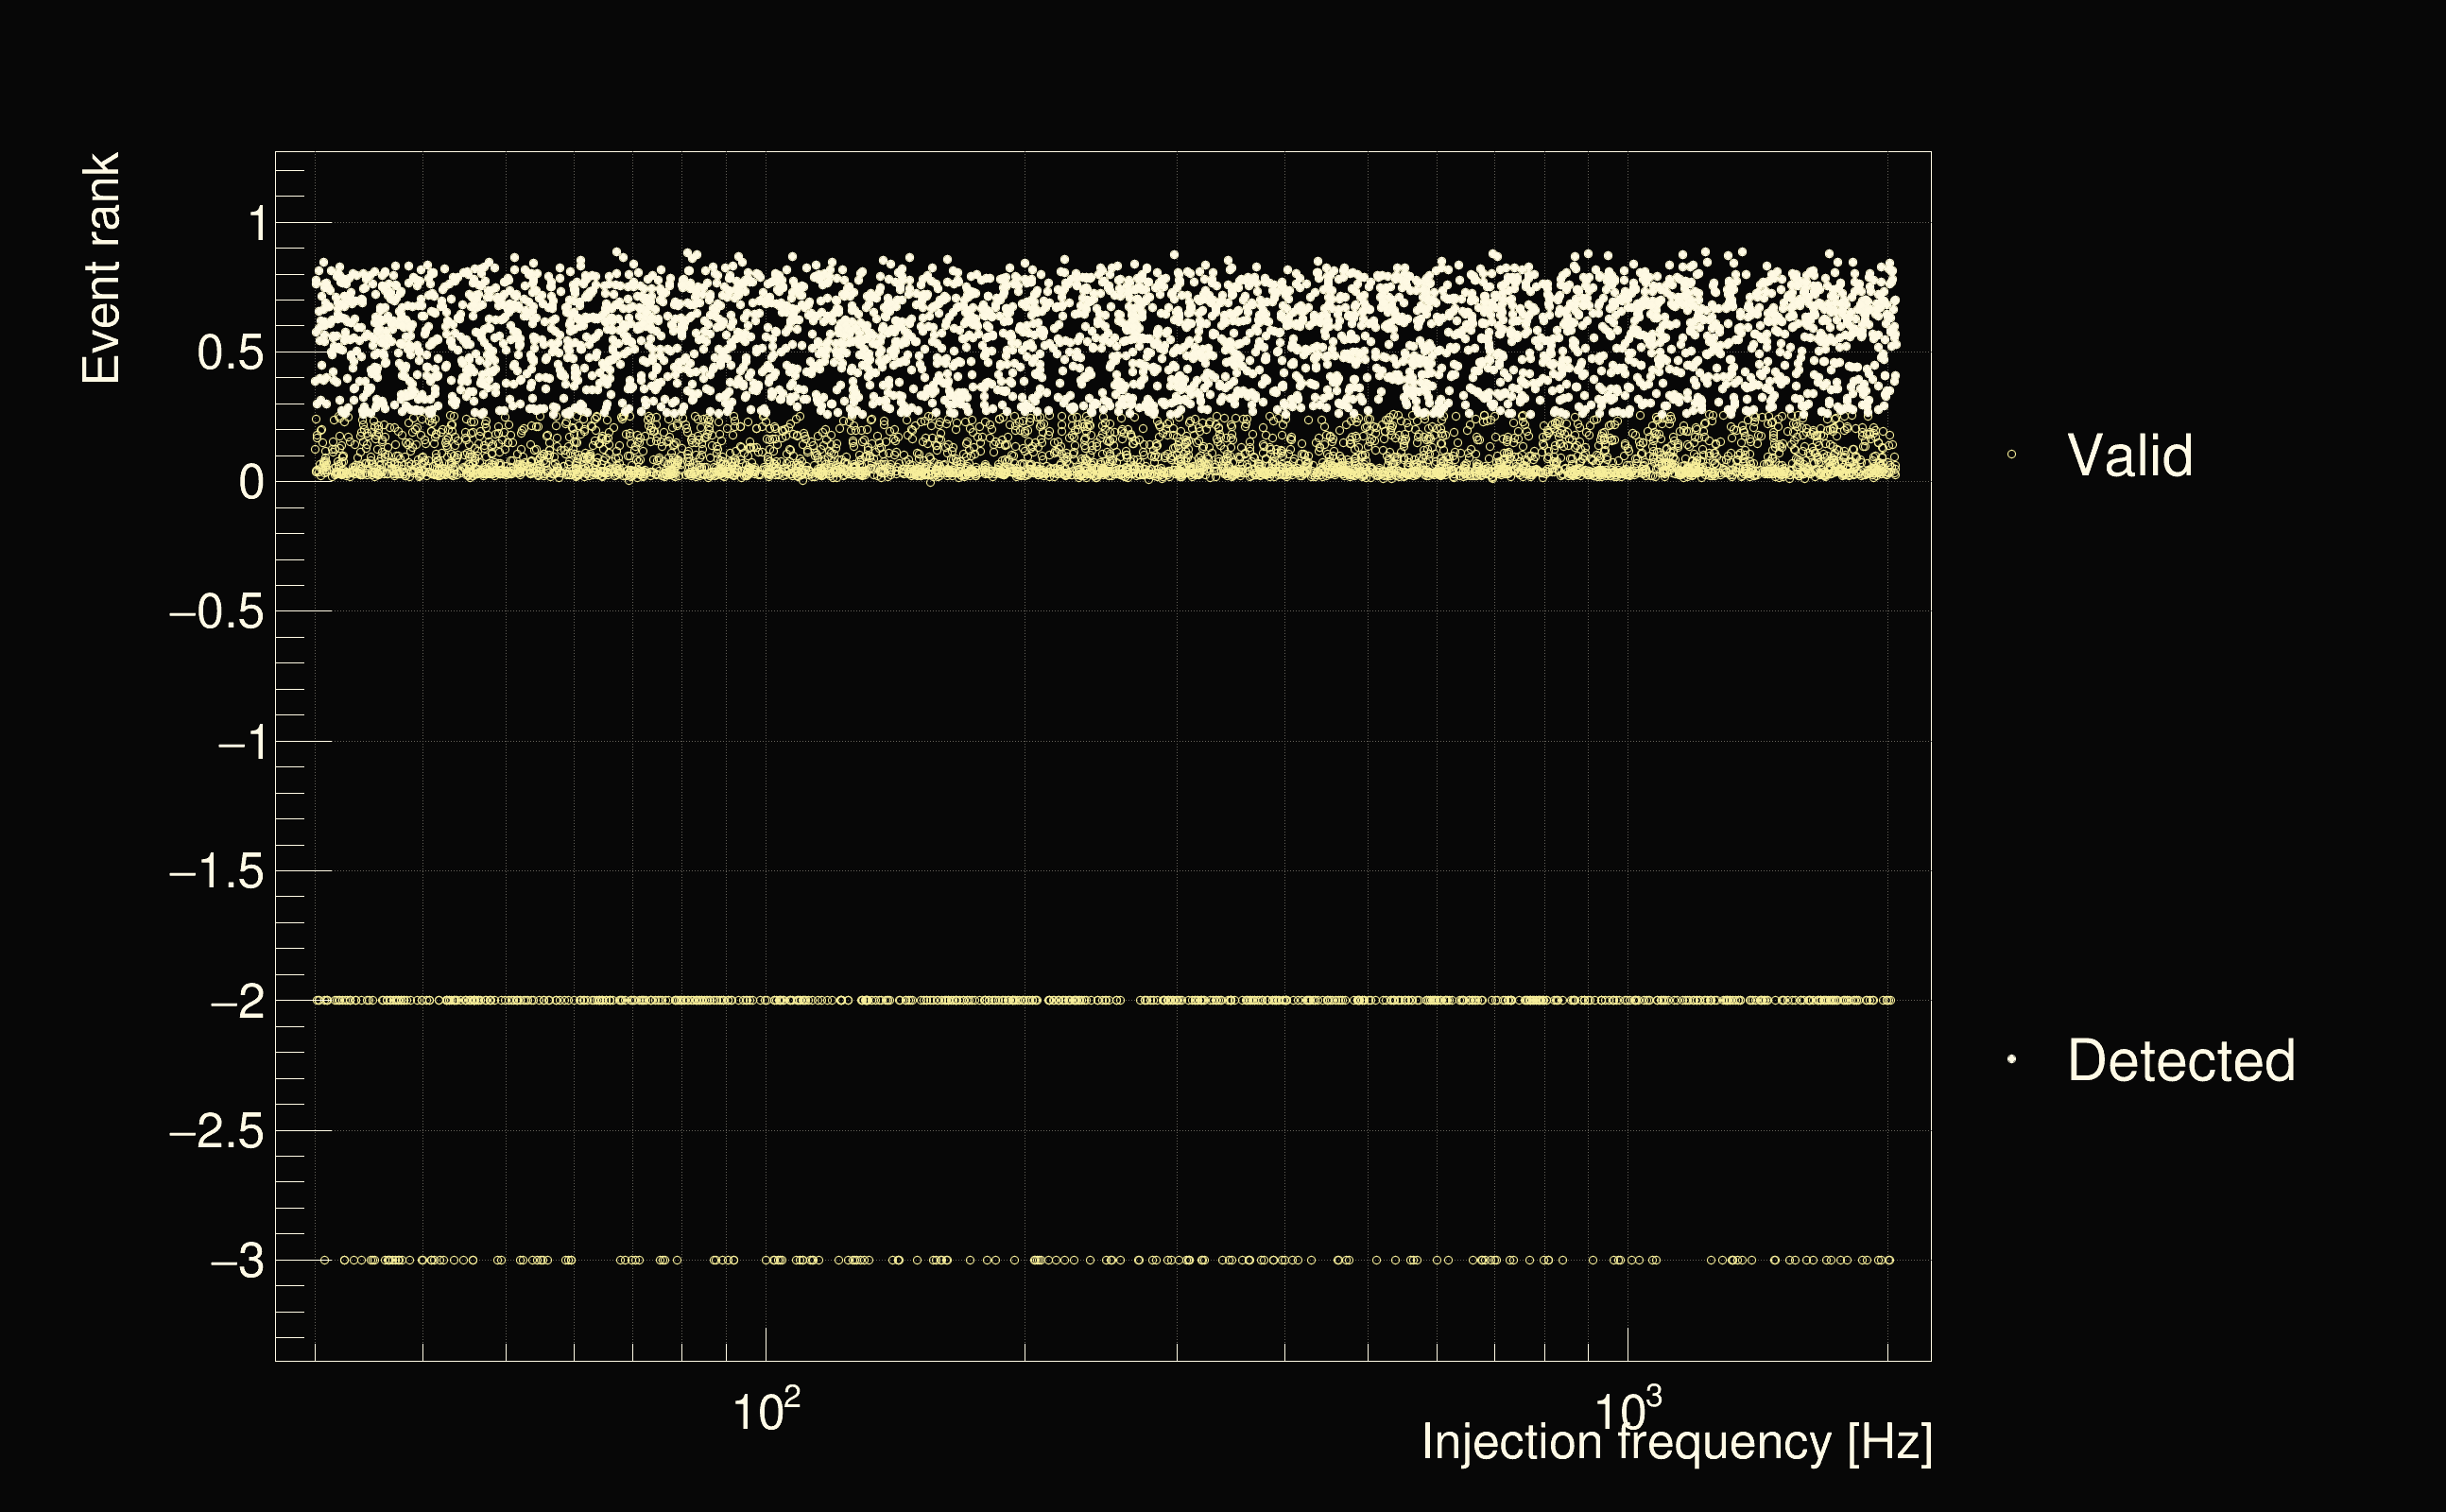Screen dimensions: 2446x1512
Task: Click the gap in the −2 rank point row
Action: coord(1130,1000)
